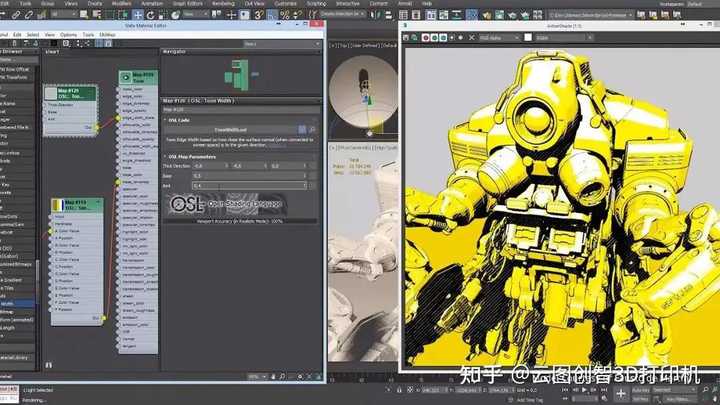Viewport: 720px width, 405px height.
Task: Select the Map #119 OSL node header
Action: [x=77, y=205]
